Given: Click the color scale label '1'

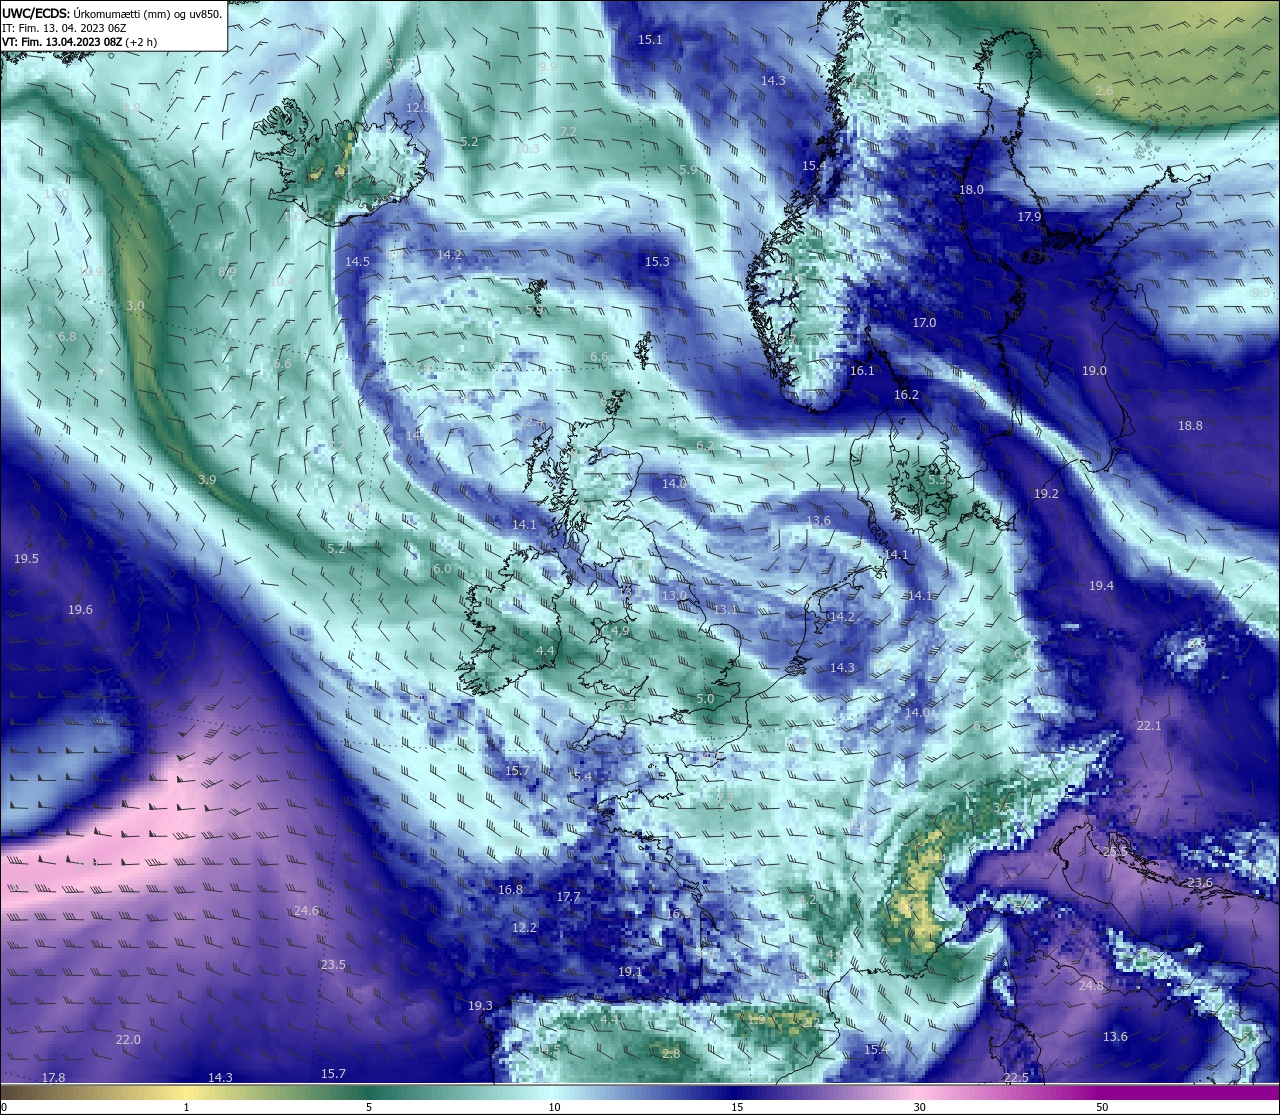Looking at the screenshot, I should [187, 1107].
